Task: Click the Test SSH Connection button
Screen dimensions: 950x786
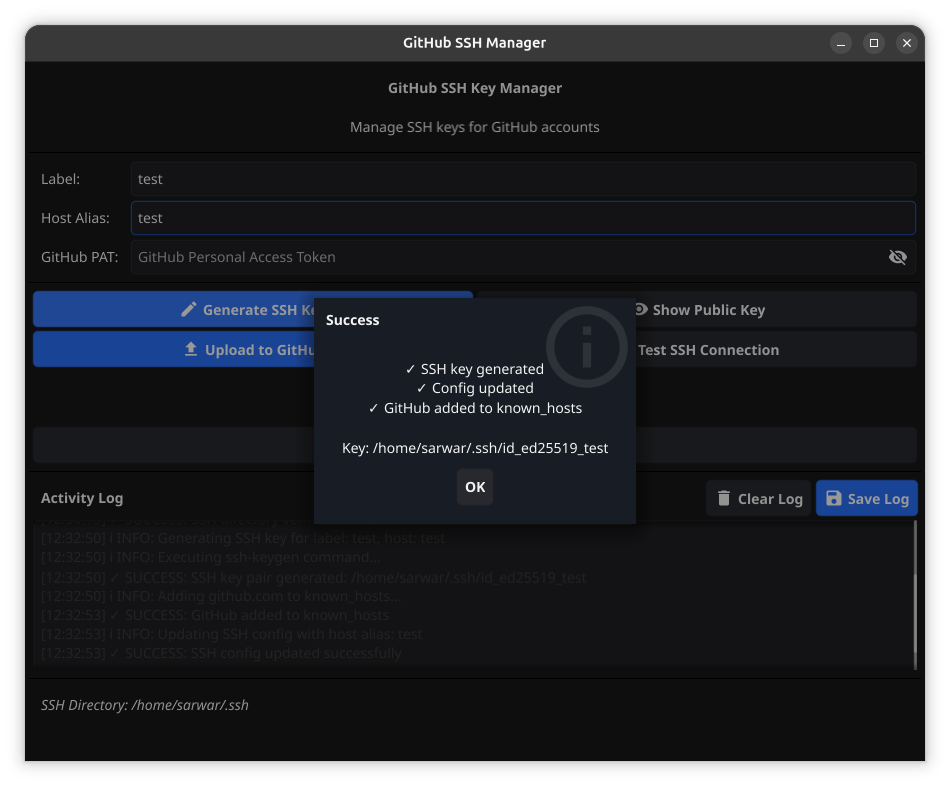Action: pos(697,350)
